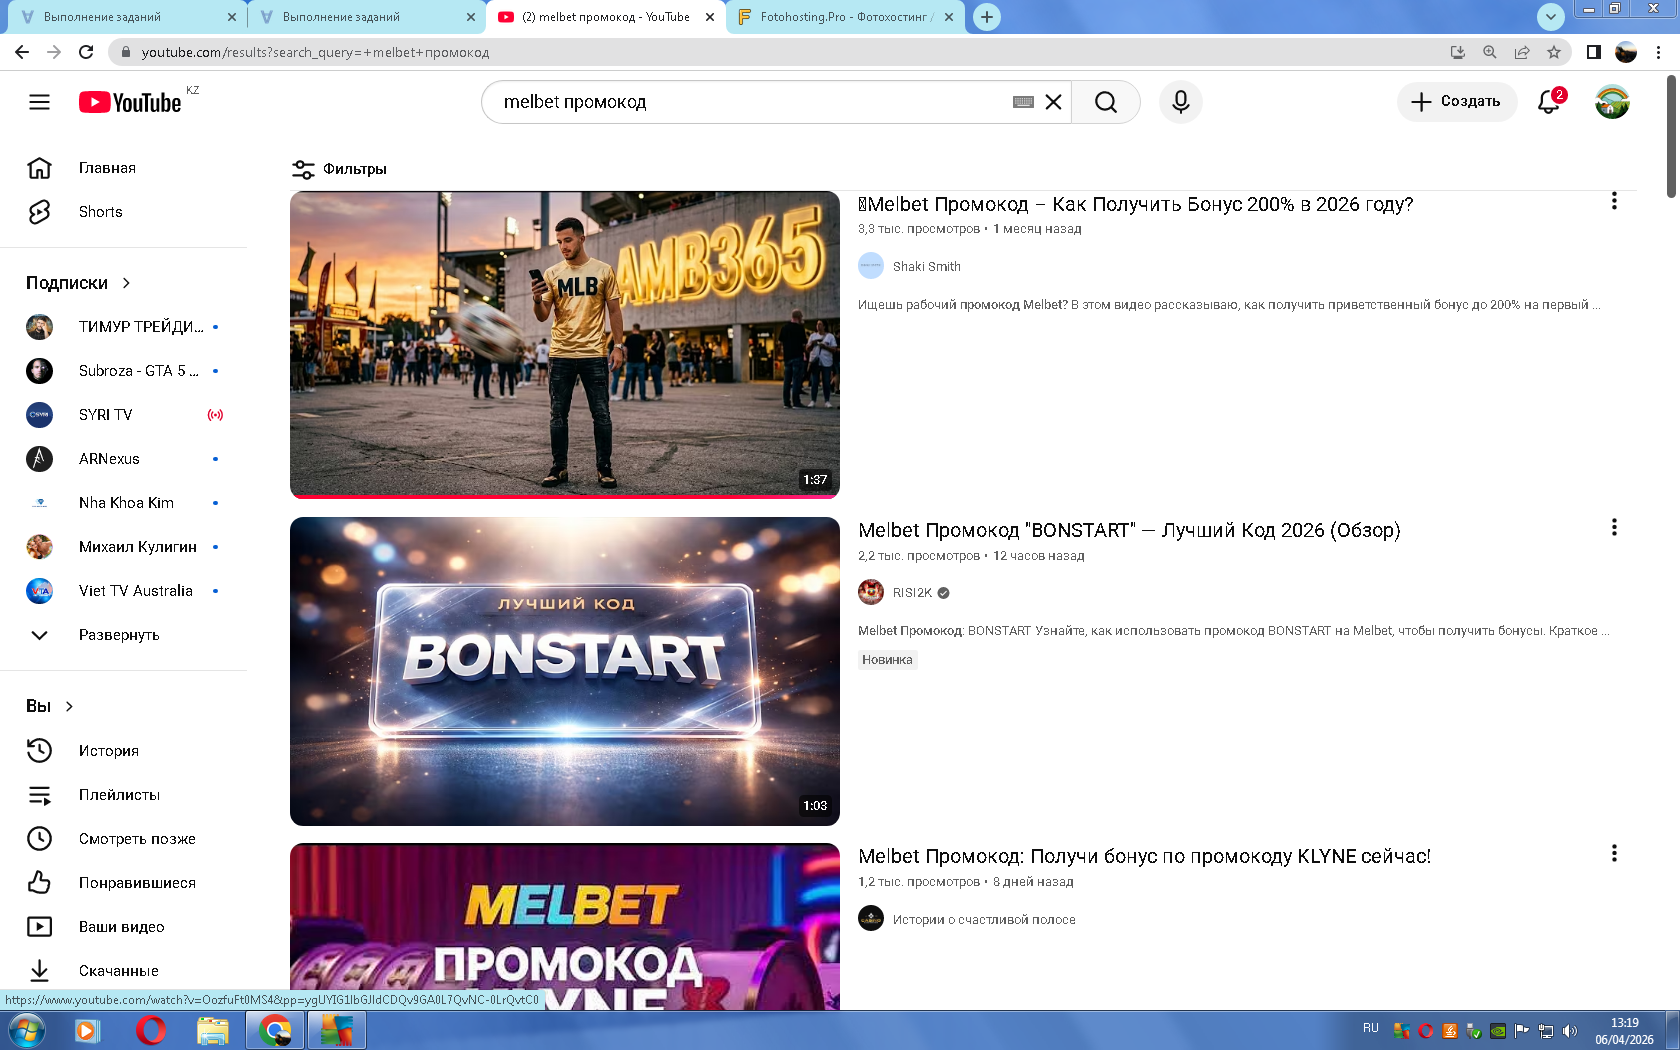Launch Opera from the taskbar
This screenshot has width=1680, height=1050.
click(150, 1030)
